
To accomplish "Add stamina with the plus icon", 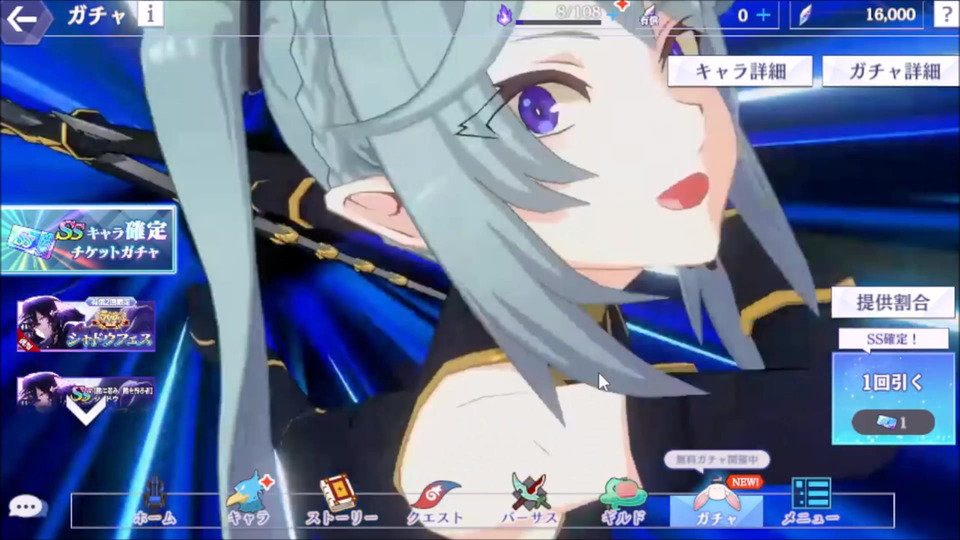I will click(x=612, y=15).
